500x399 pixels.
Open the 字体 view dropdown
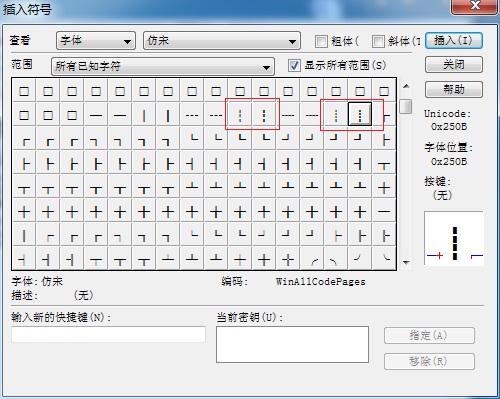coord(96,41)
